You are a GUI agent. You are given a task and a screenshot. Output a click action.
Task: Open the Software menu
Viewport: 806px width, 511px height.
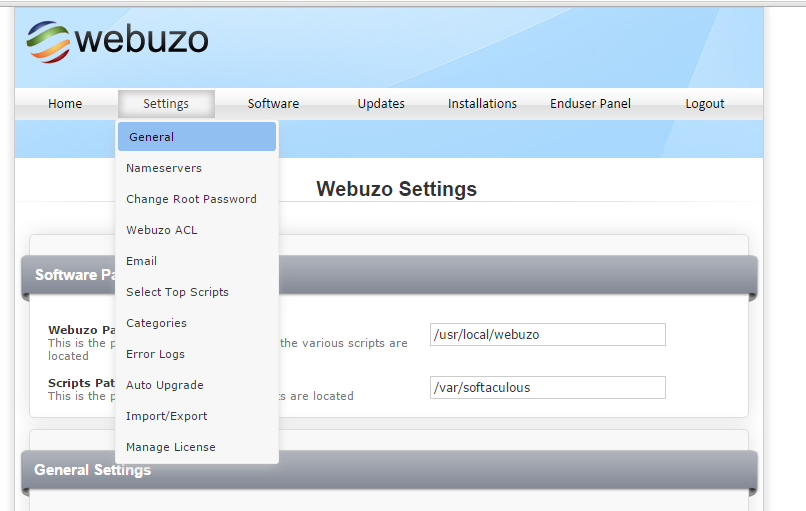tap(273, 104)
